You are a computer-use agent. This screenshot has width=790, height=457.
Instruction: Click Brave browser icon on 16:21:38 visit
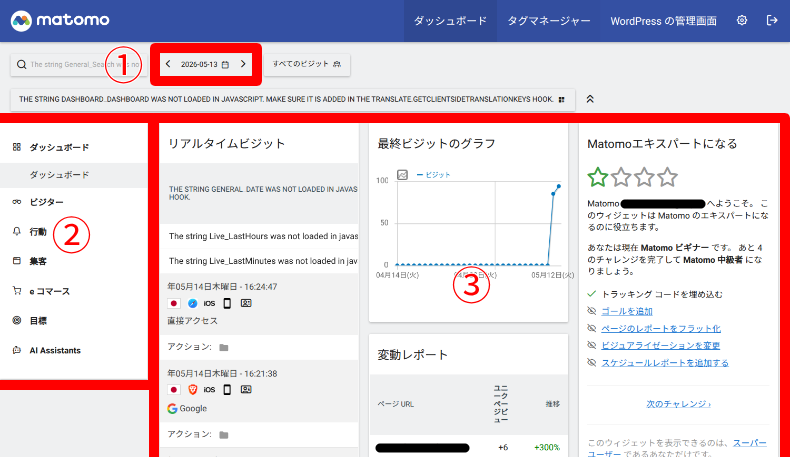point(192,389)
